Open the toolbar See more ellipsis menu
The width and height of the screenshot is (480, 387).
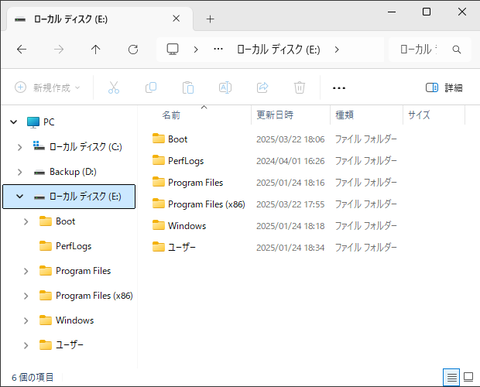(339, 88)
